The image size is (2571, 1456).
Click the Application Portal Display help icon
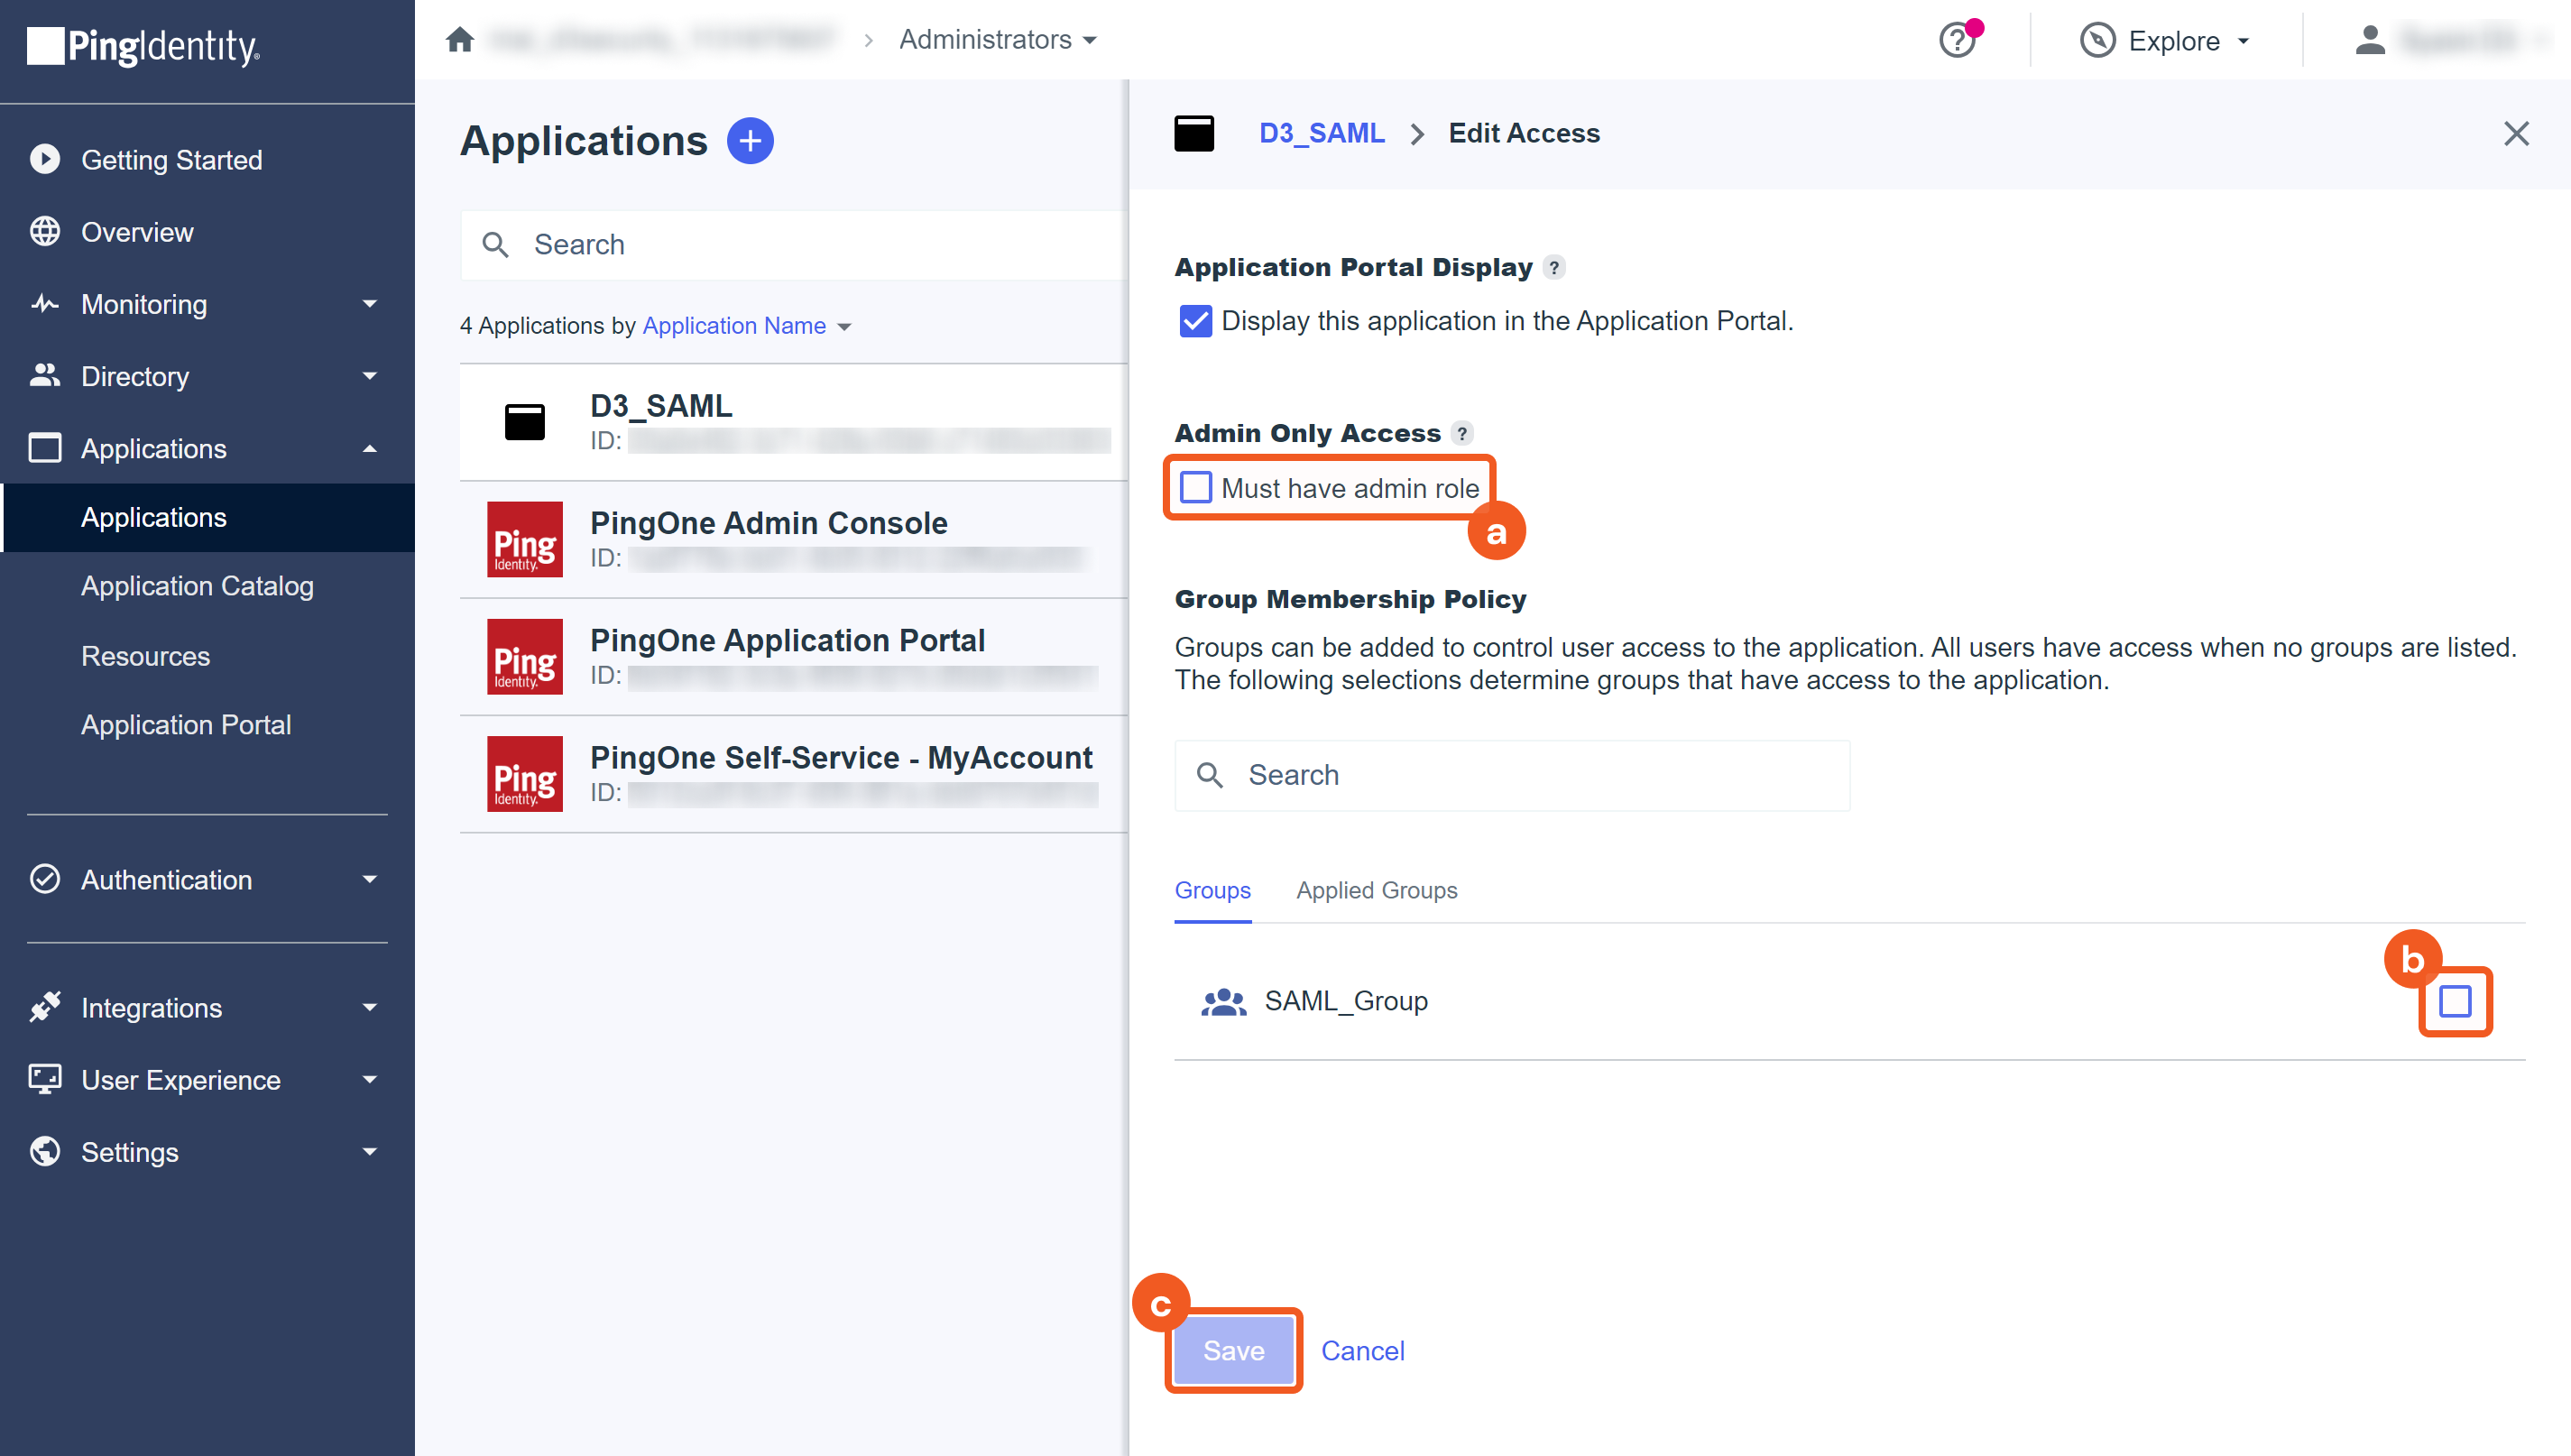tap(1553, 267)
